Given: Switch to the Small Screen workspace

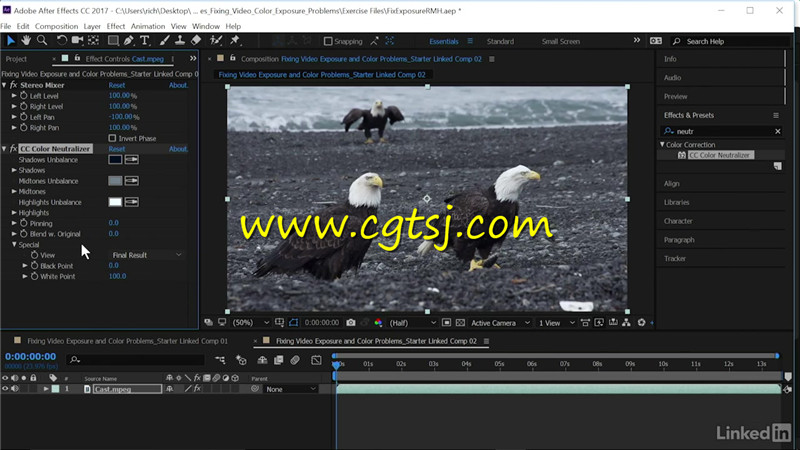Looking at the screenshot, I should pyautogui.click(x=561, y=41).
